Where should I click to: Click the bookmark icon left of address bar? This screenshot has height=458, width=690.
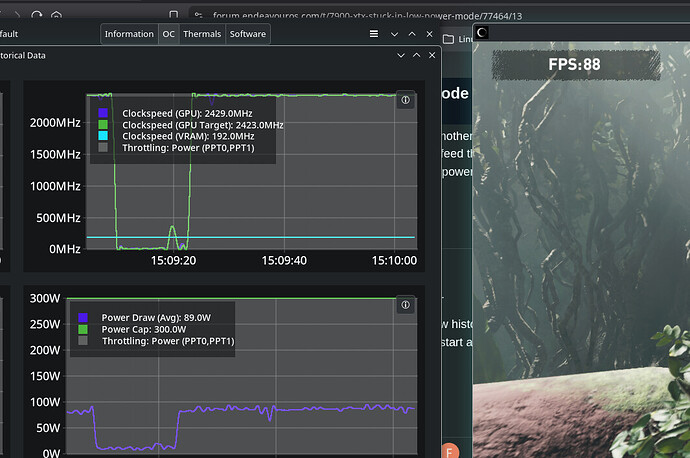(173, 16)
